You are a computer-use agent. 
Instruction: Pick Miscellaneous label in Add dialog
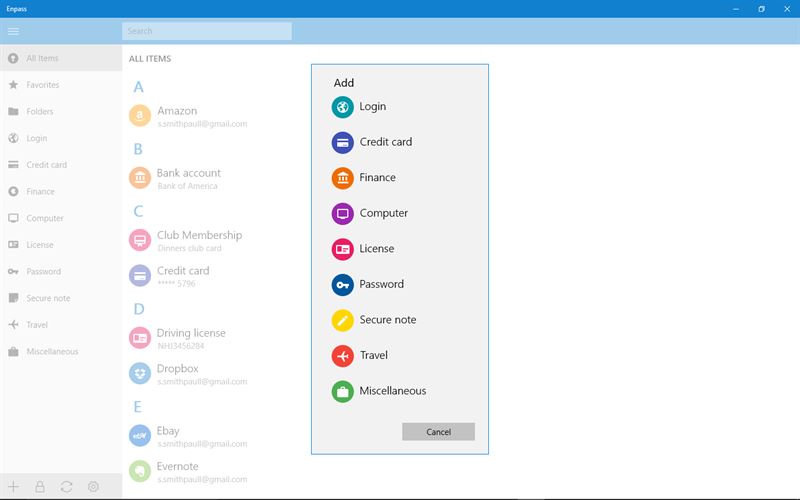tap(392, 391)
